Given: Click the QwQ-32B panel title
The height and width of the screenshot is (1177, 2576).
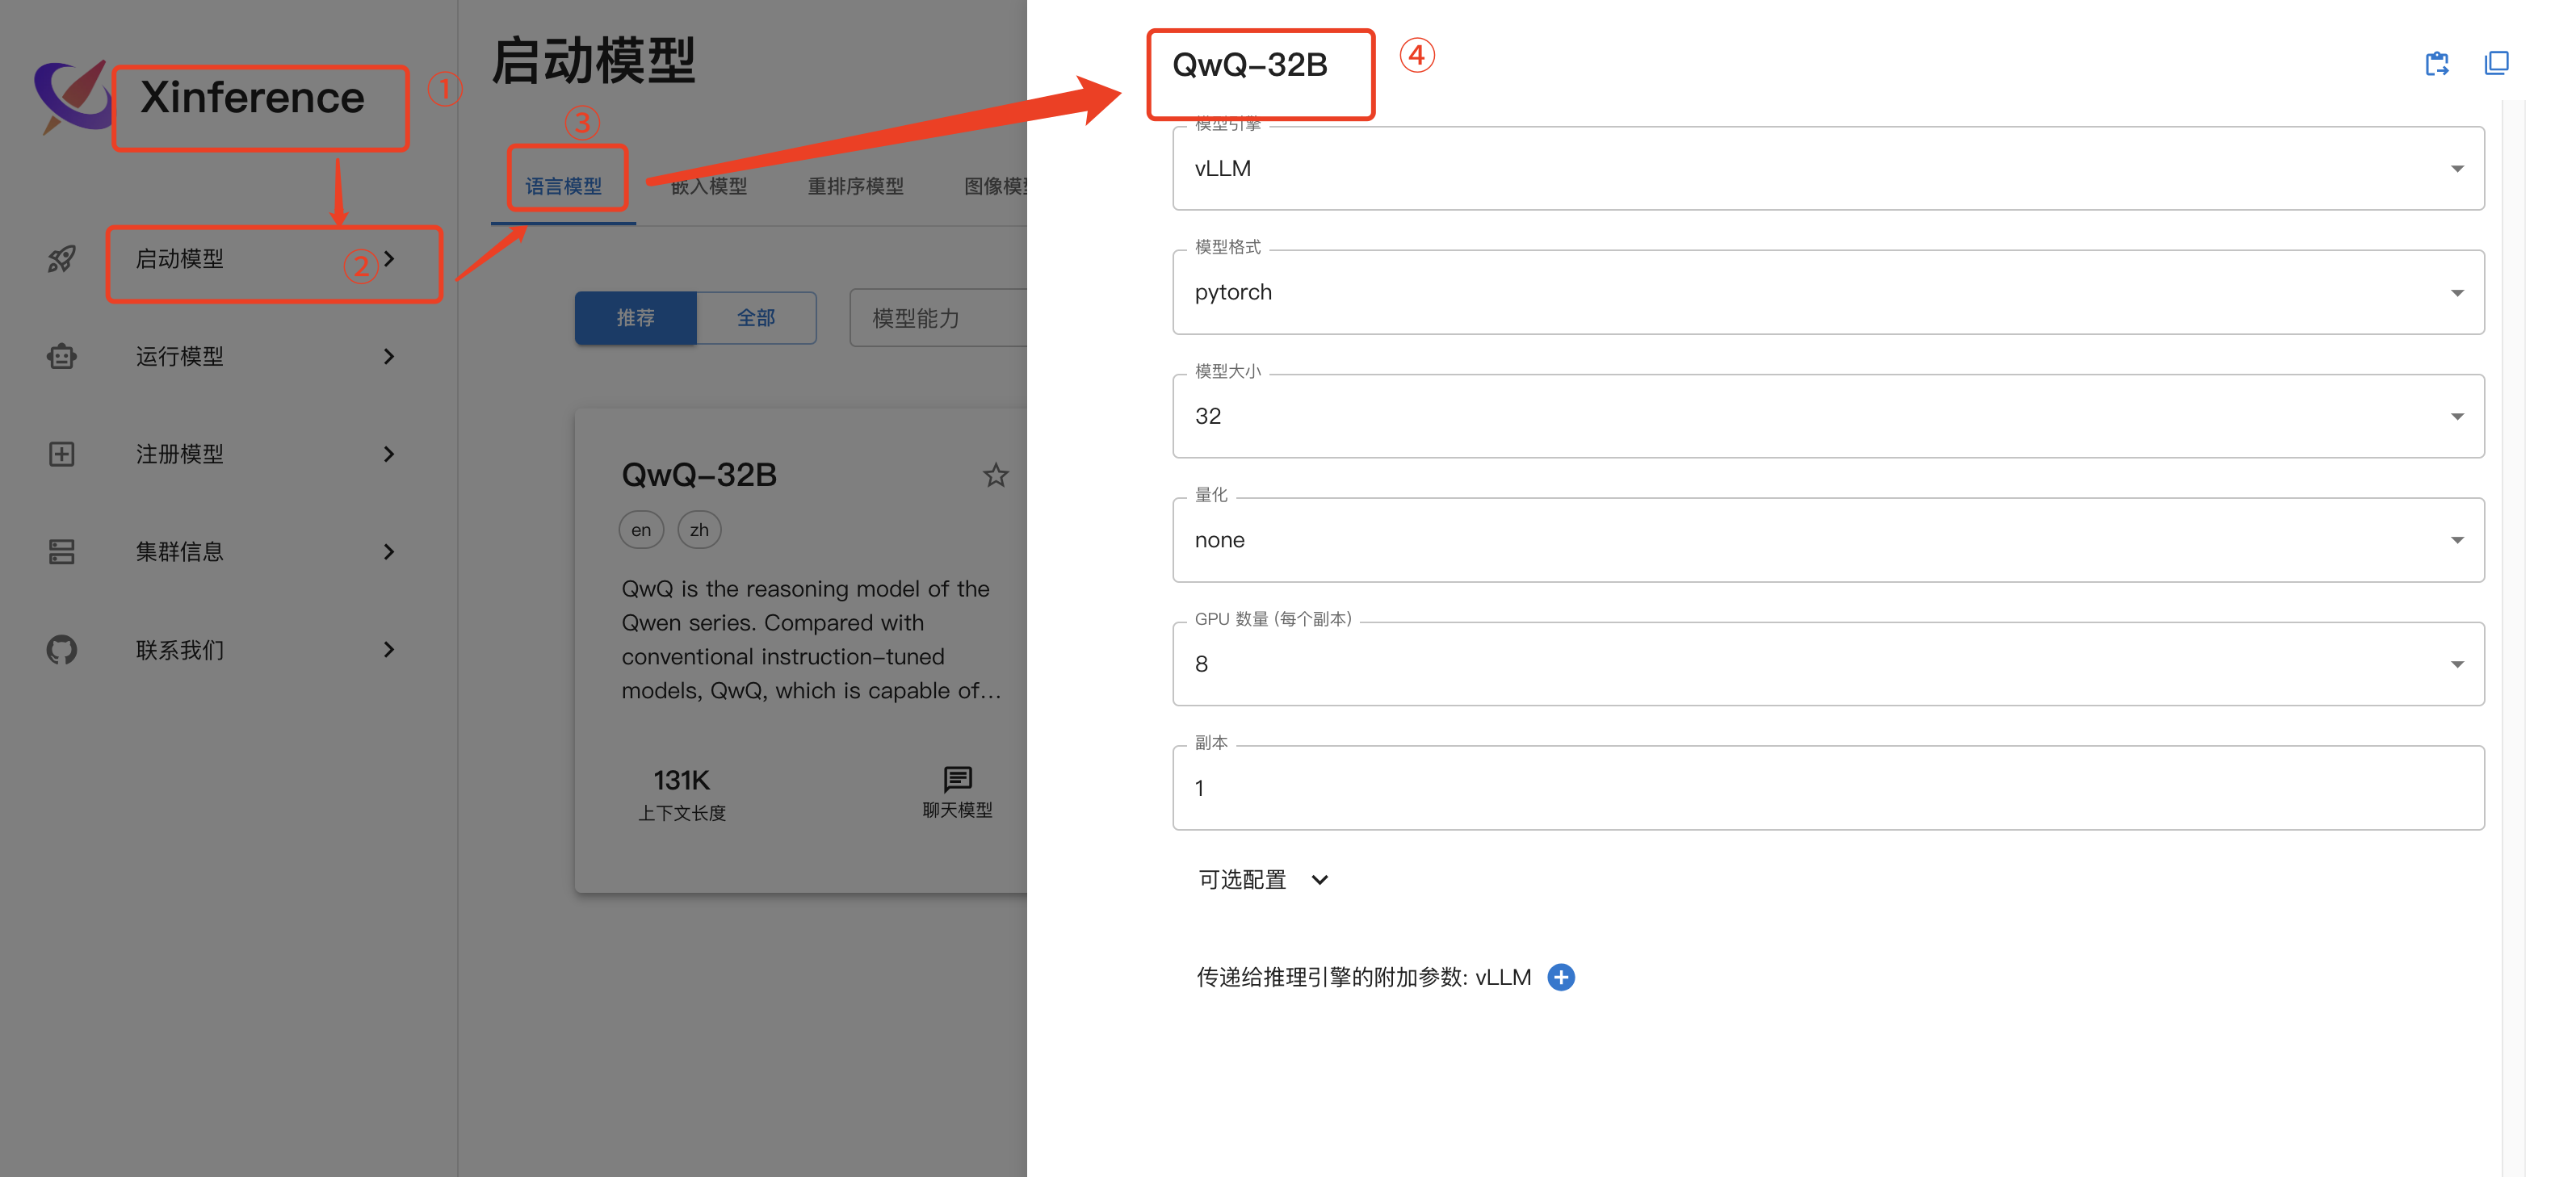Looking at the screenshot, I should tap(1250, 65).
